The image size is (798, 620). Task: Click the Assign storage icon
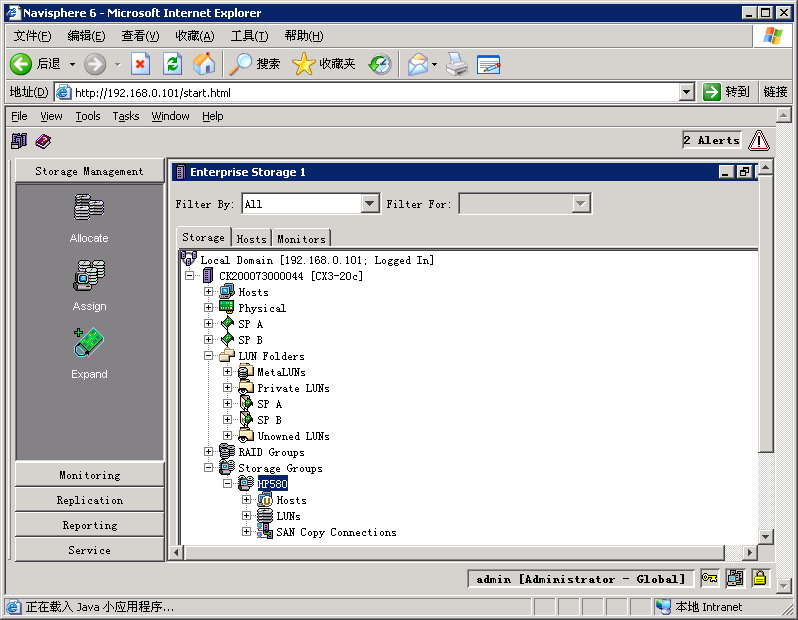tap(89, 275)
